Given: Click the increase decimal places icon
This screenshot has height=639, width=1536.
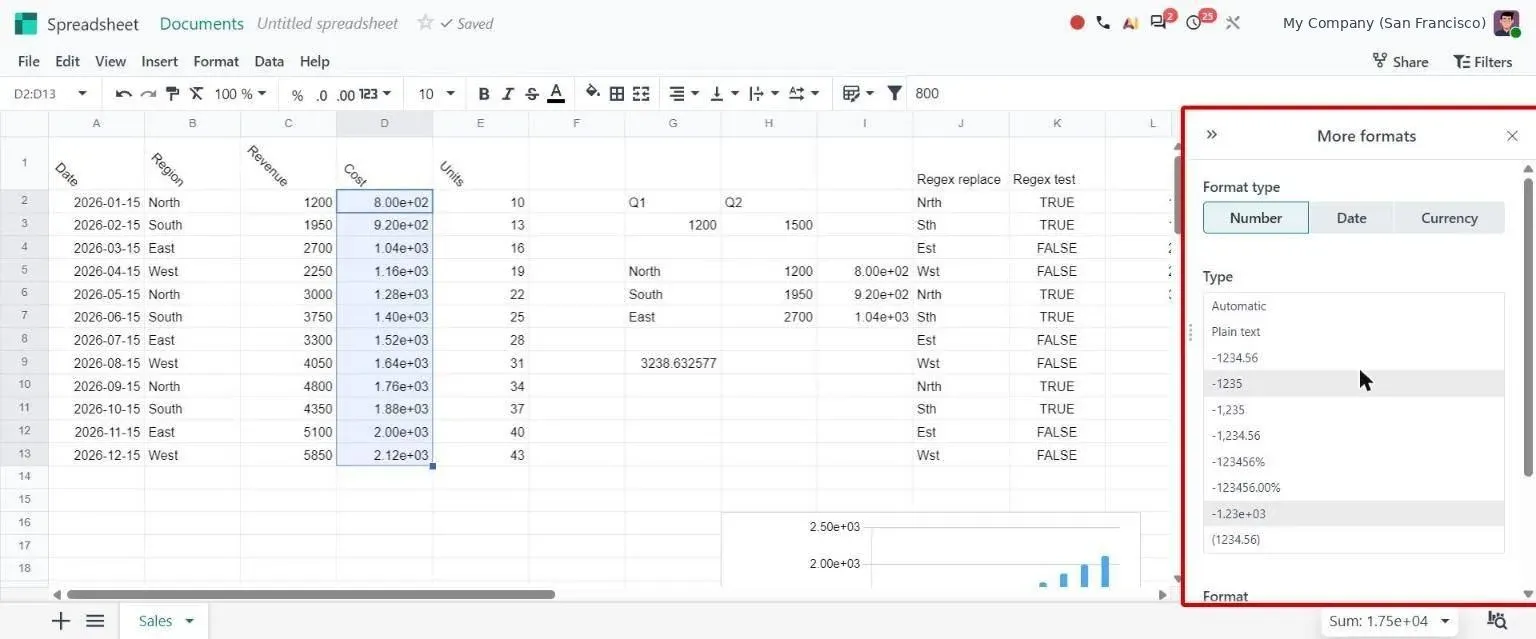Looking at the screenshot, I should pos(346,95).
